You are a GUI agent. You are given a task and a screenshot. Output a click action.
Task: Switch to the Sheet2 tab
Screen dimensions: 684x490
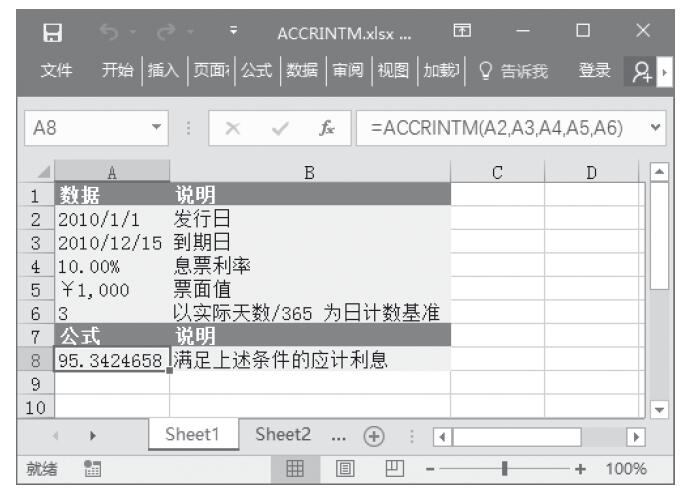click(x=282, y=435)
